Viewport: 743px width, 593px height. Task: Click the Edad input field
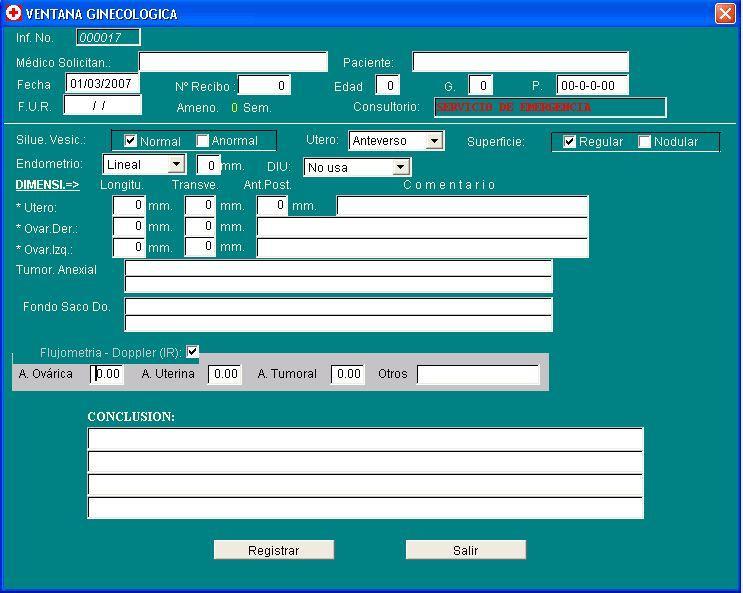[388, 85]
